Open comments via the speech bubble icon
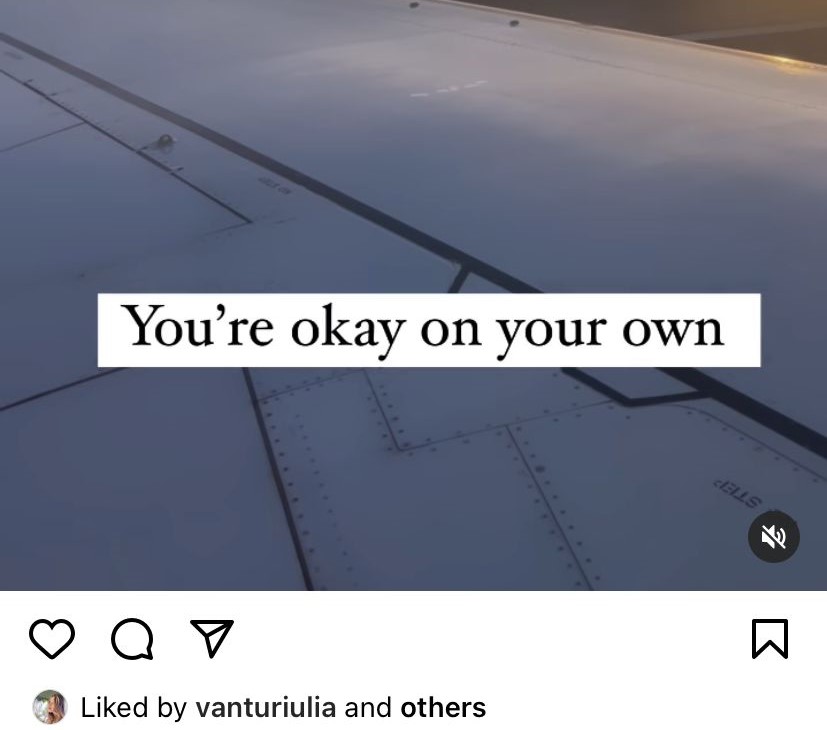The image size is (827, 730). click(x=132, y=639)
